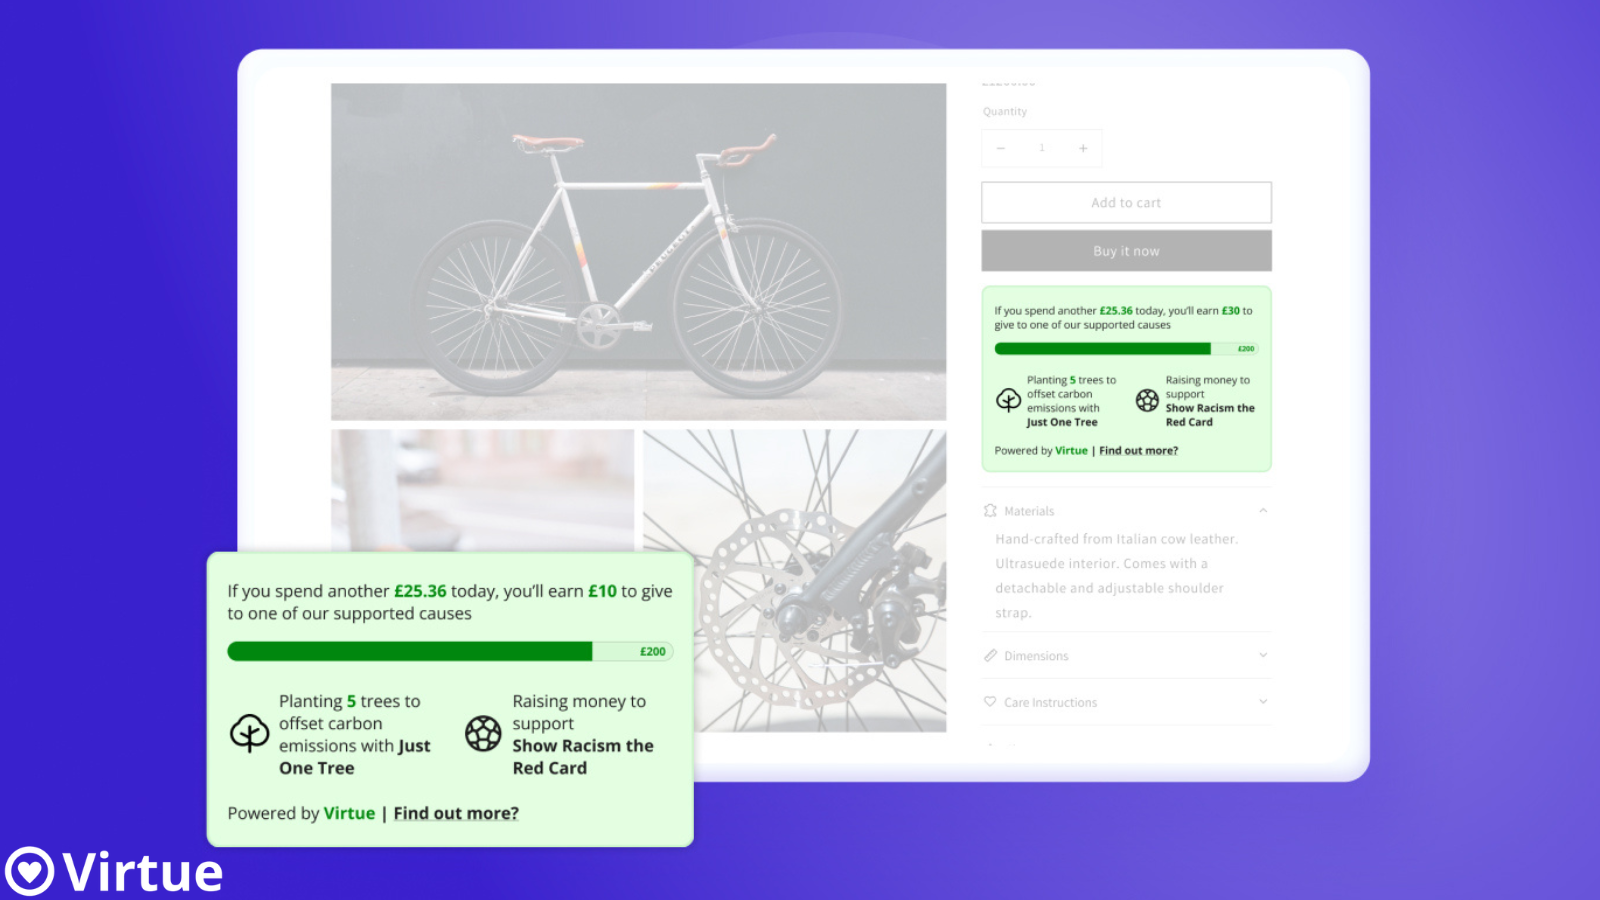The height and width of the screenshot is (900, 1600).
Task: Open Find out more? link in sidebar widget
Action: pyautogui.click(x=1138, y=451)
